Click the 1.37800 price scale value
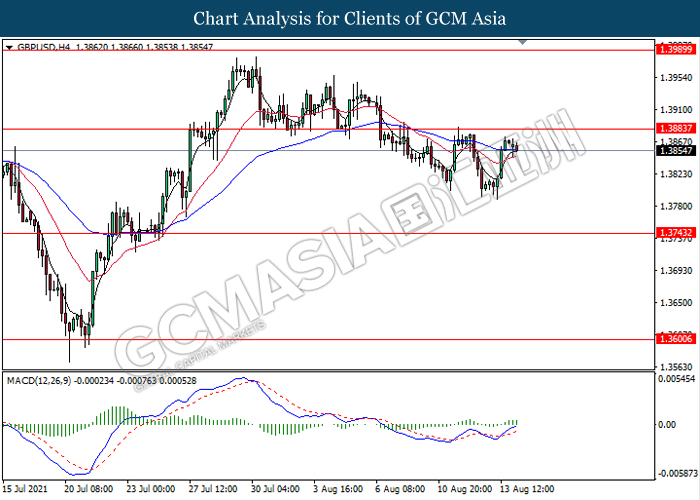The image size is (700, 500). [x=676, y=206]
